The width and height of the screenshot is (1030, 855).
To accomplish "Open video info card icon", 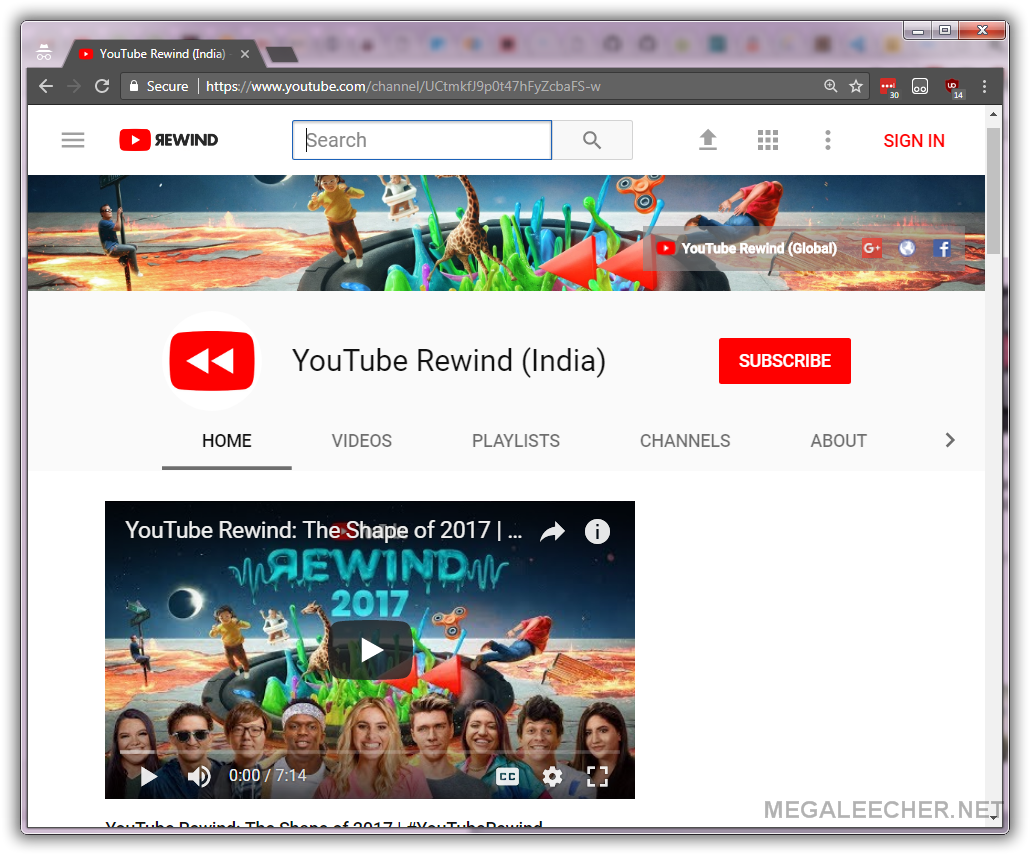I will coord(597,531).
